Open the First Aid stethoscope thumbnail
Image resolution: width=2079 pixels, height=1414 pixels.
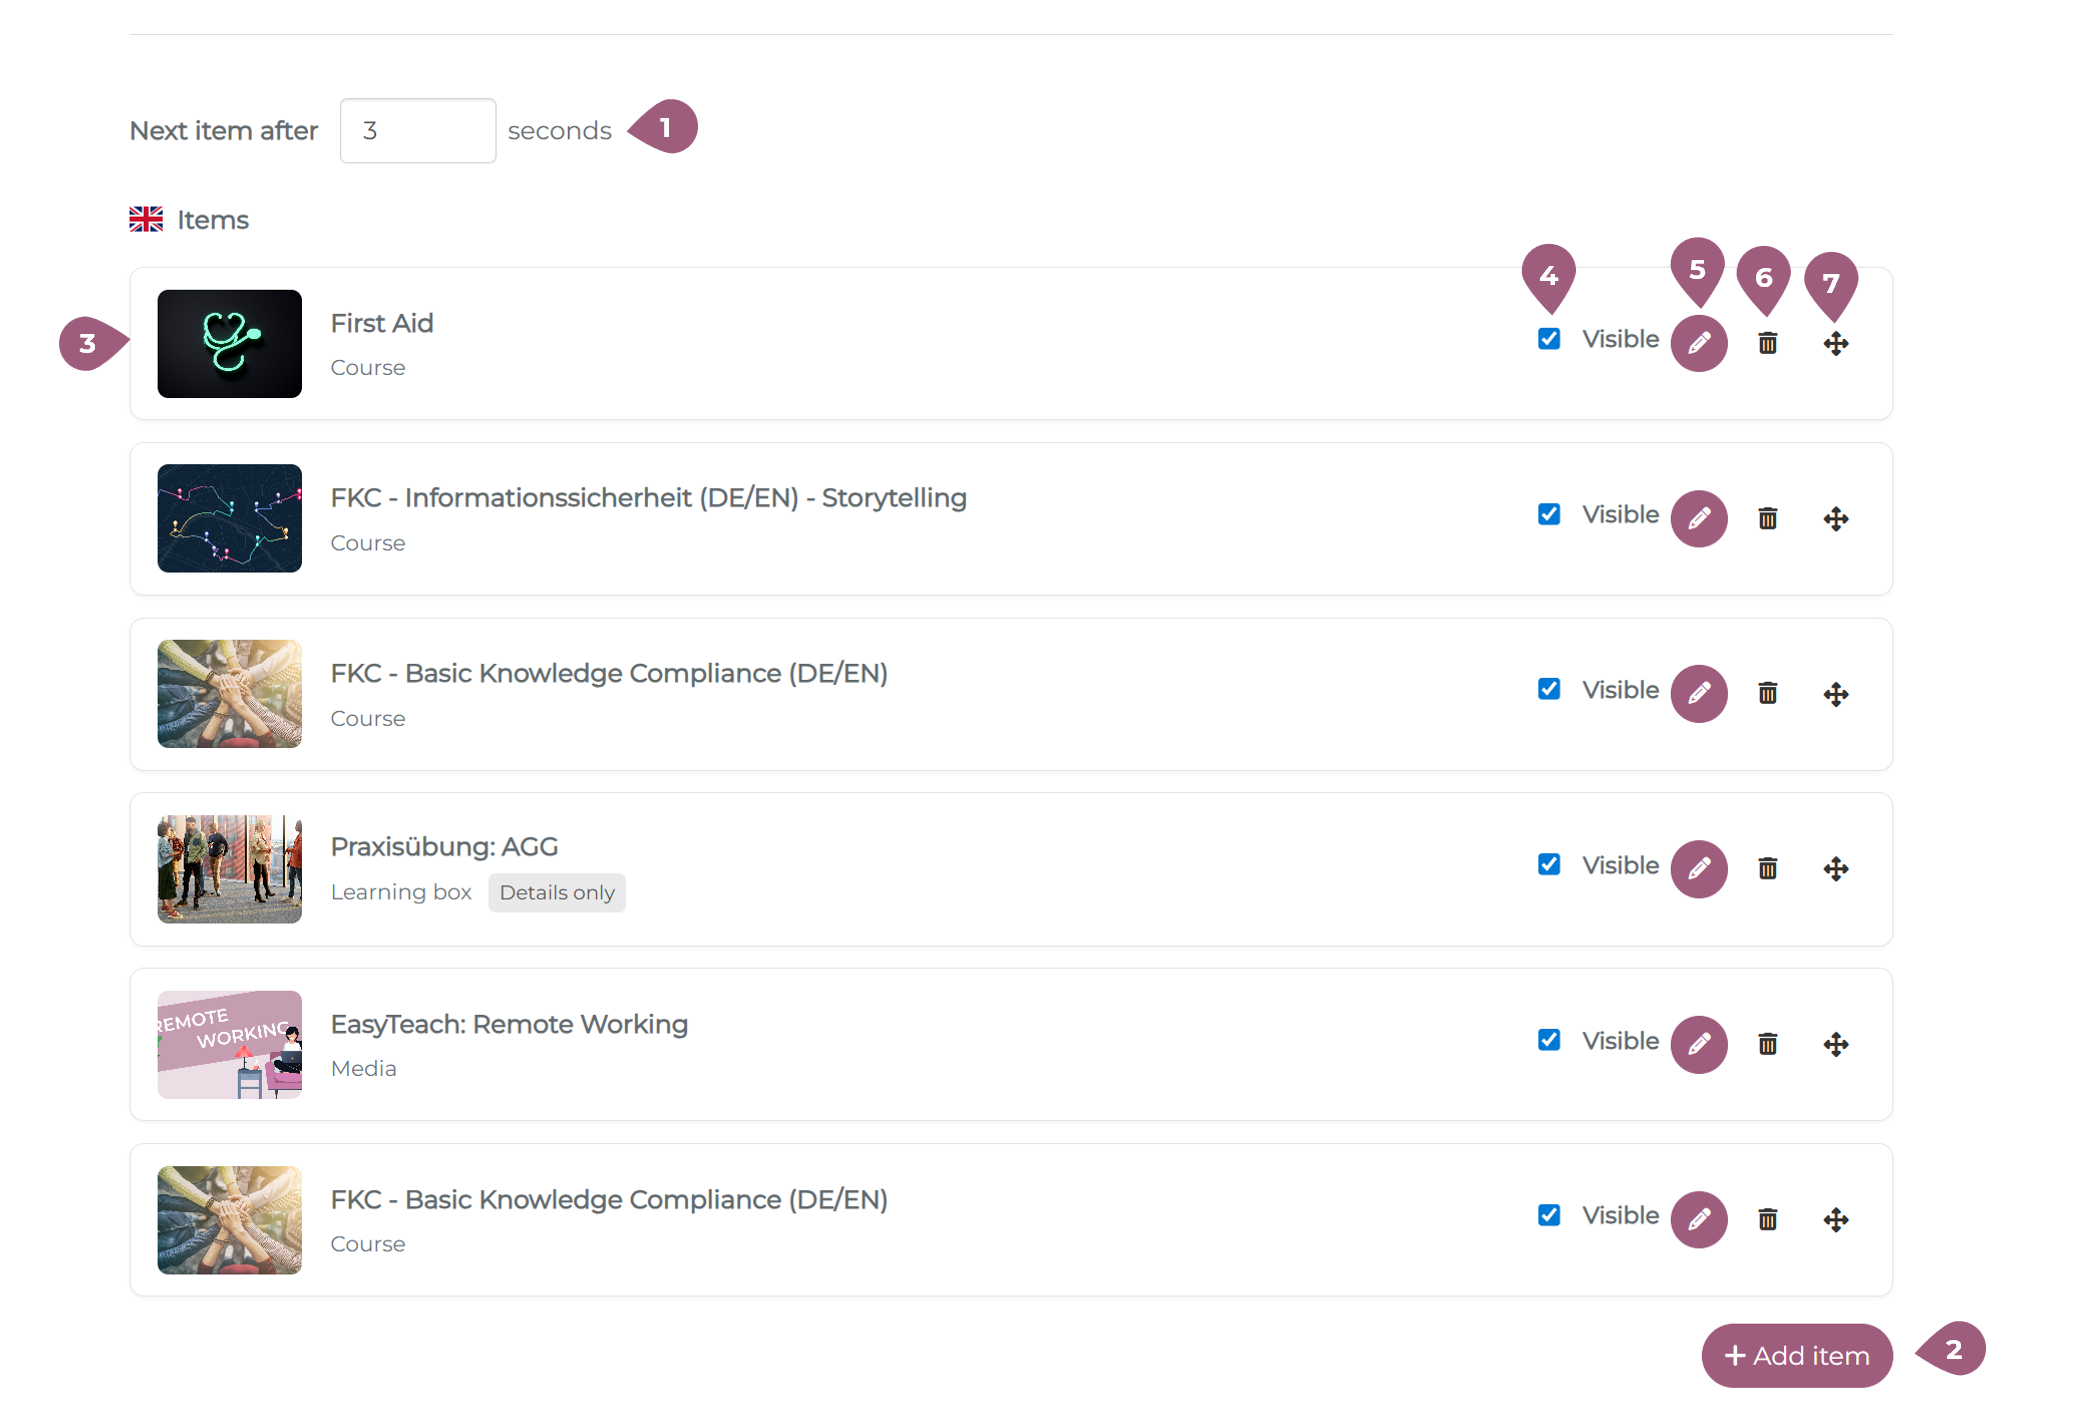click(x=229, y=343)
